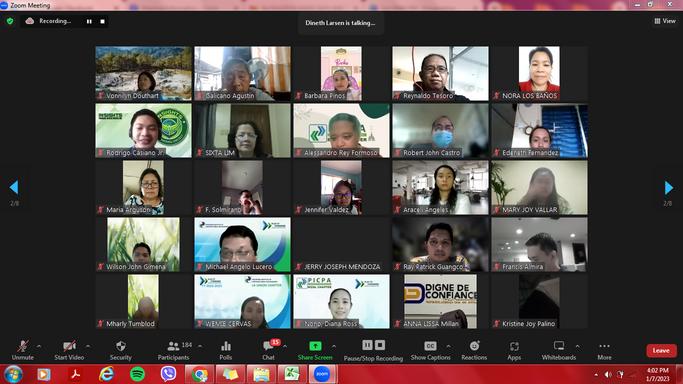This screenshot has width=683, height=384.
Task: Open the View layout menu
Action: pos(665,21)
